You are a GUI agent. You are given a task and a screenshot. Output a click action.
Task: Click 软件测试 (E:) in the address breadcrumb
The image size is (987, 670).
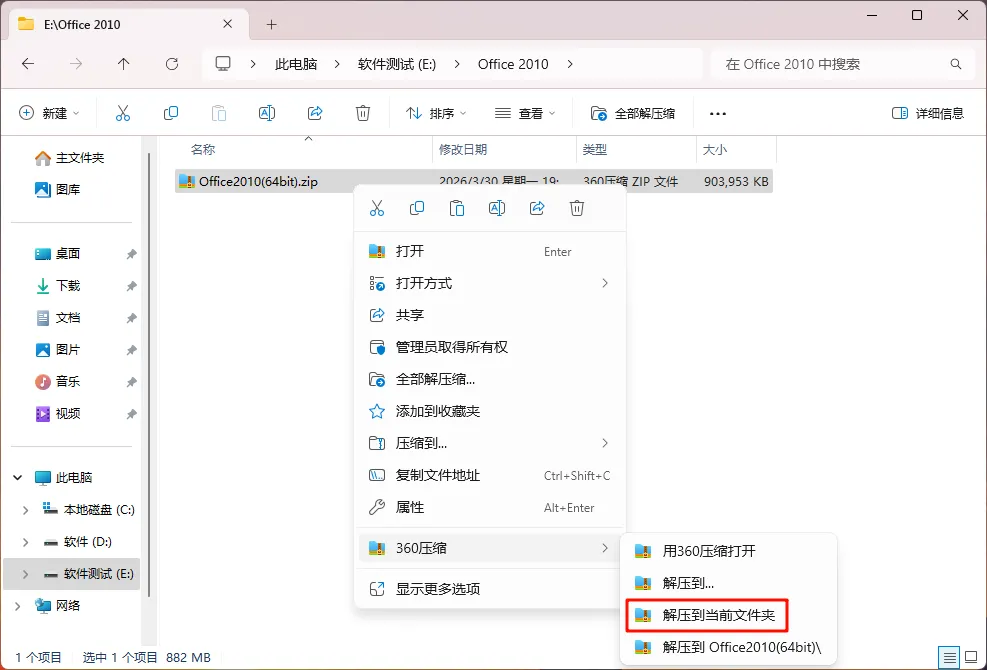point(397,64)
